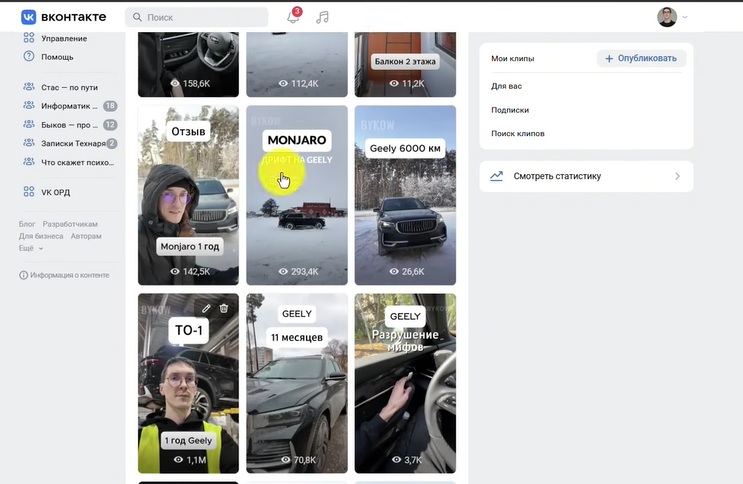Click the 70,8K view count
The image size is (743, 484).
tap(299, 459)
